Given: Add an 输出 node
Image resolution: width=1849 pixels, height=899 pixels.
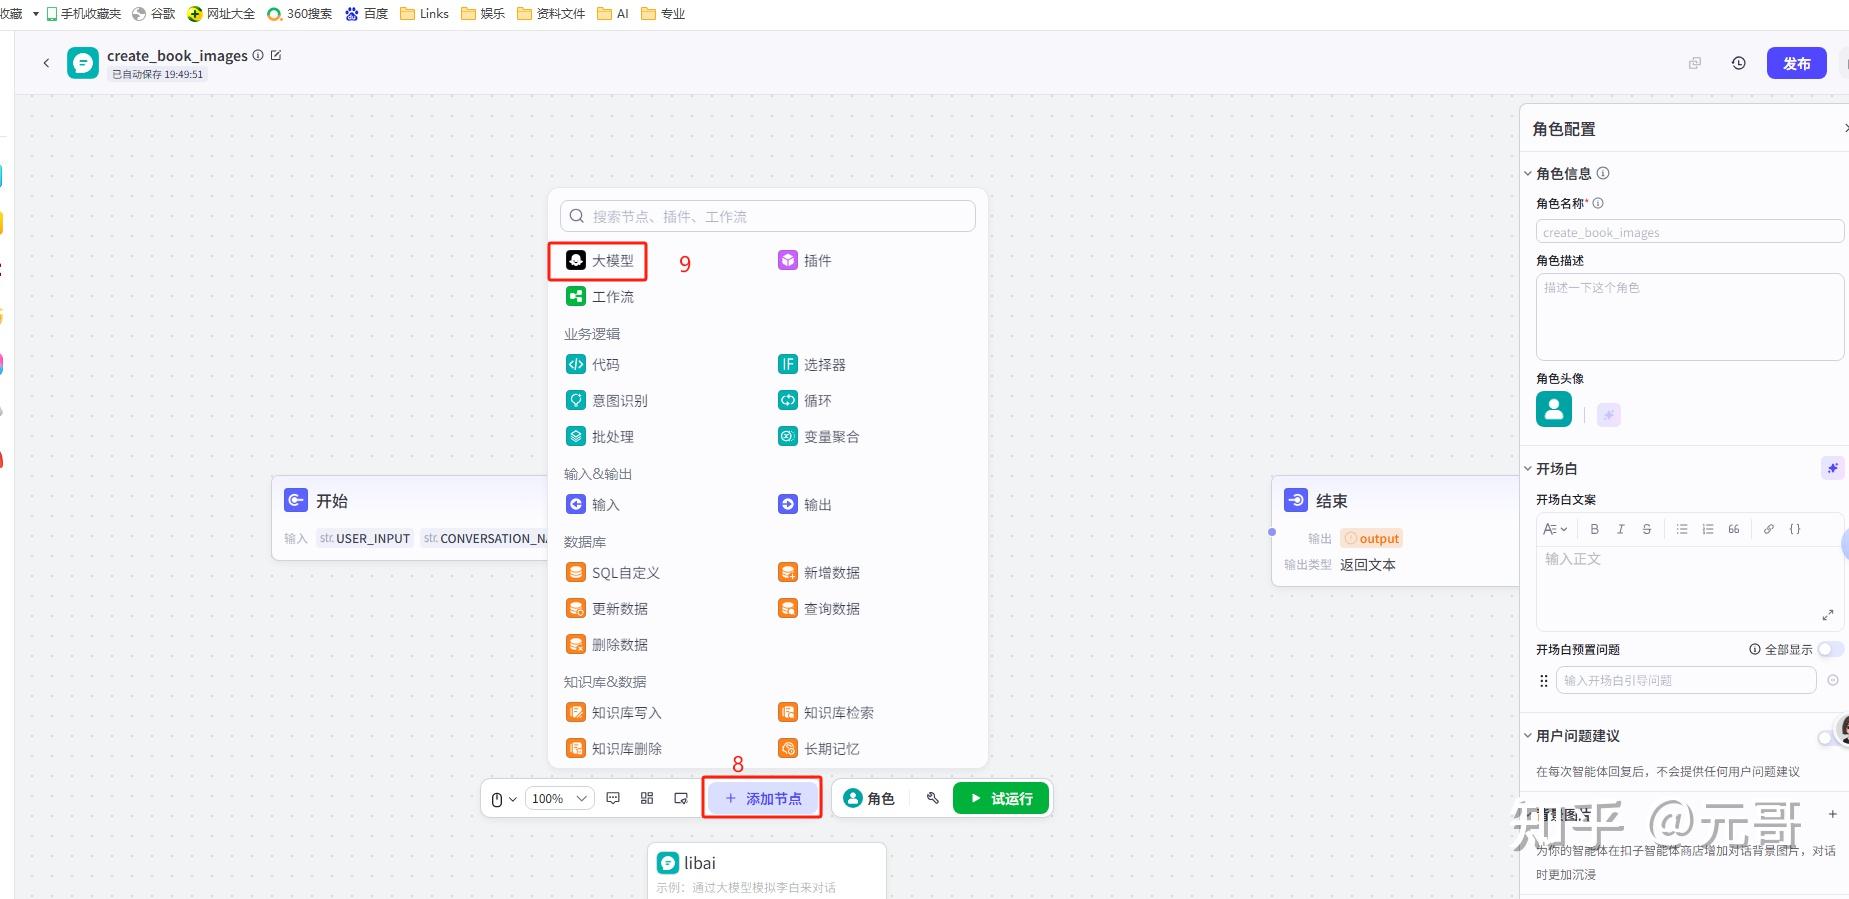Looking at the screenshot, I should click(x=805, y=505).
